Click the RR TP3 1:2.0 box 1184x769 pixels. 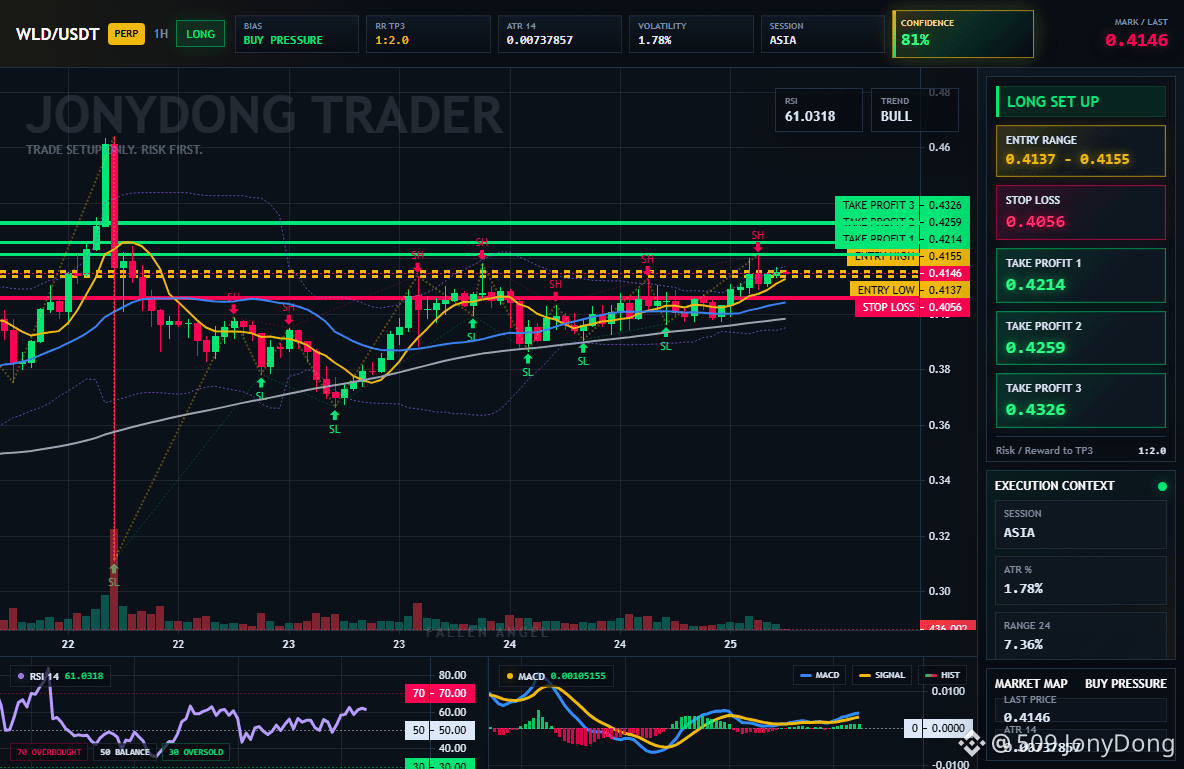[428, 34]
